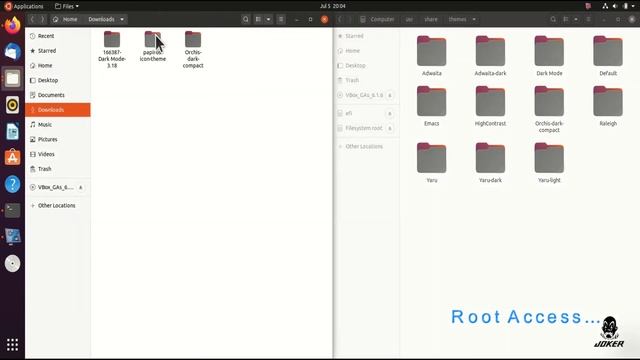Open the Emacs folder
The height and width of the screenshot is (360, 640).
[431, 101]
